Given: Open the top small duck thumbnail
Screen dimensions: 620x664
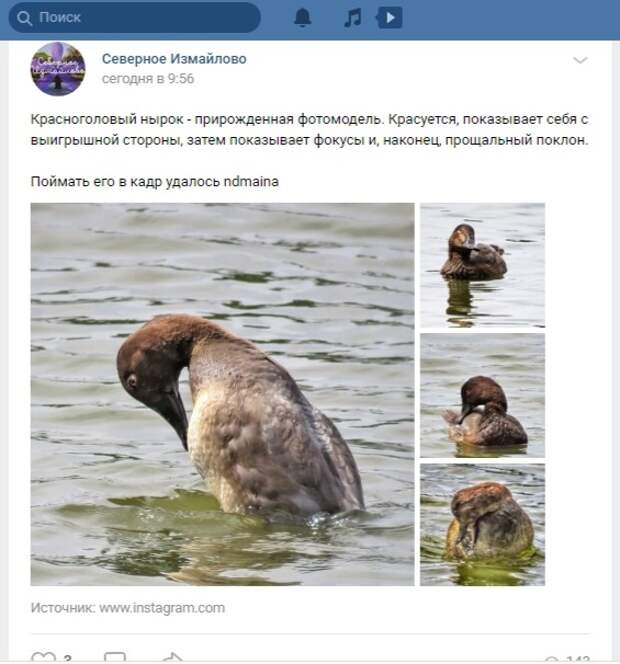Looking at the screenshot, I should 482,265.
